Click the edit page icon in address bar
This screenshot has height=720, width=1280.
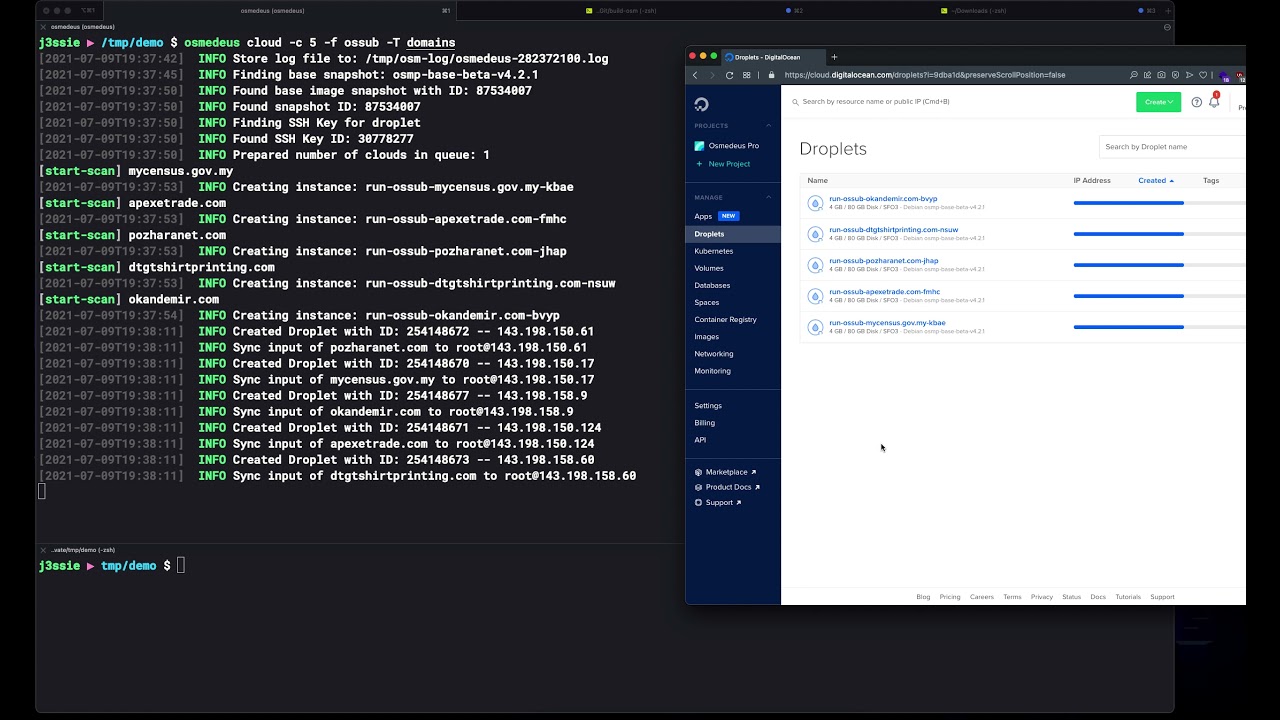(x=1147, y=75)
